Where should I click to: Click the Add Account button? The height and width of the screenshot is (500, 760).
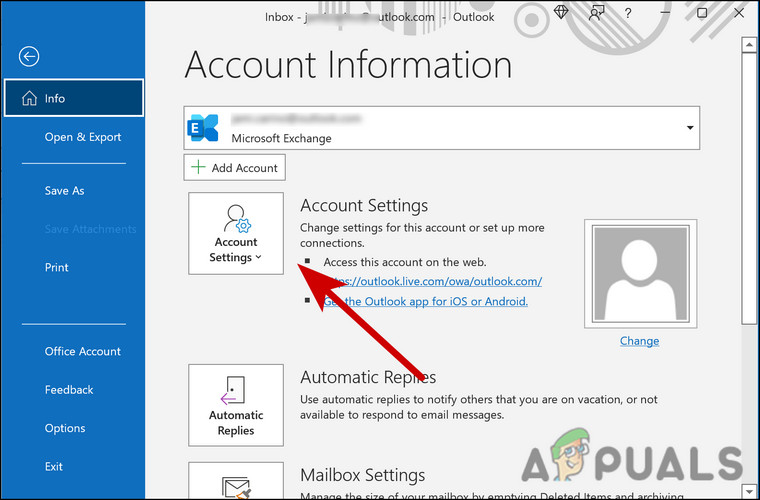(x=235, y=168)
